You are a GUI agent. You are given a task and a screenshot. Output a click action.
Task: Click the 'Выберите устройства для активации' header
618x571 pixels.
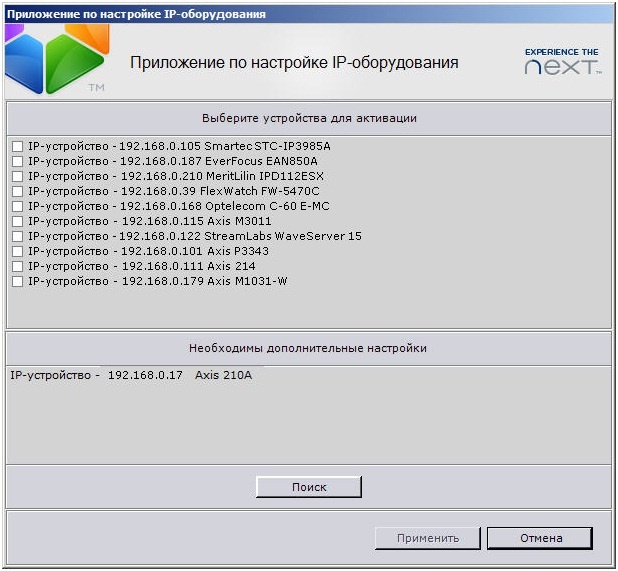[309, 118]
